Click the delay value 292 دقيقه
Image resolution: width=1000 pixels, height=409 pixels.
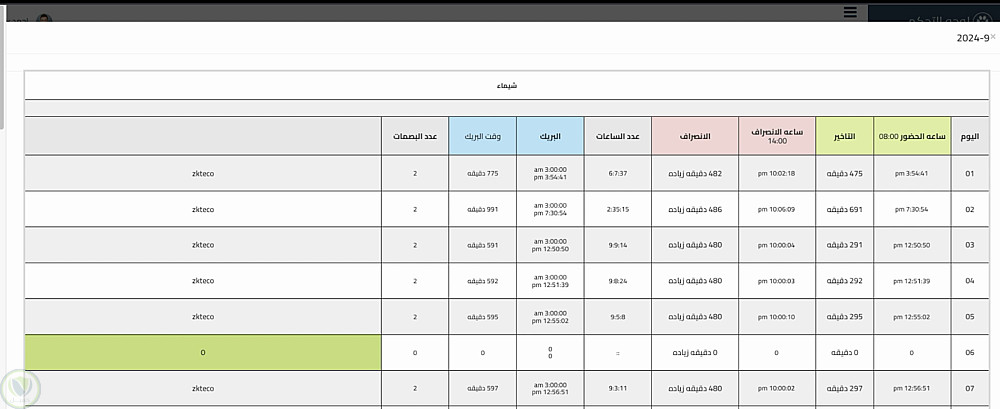tap(844, 281)
